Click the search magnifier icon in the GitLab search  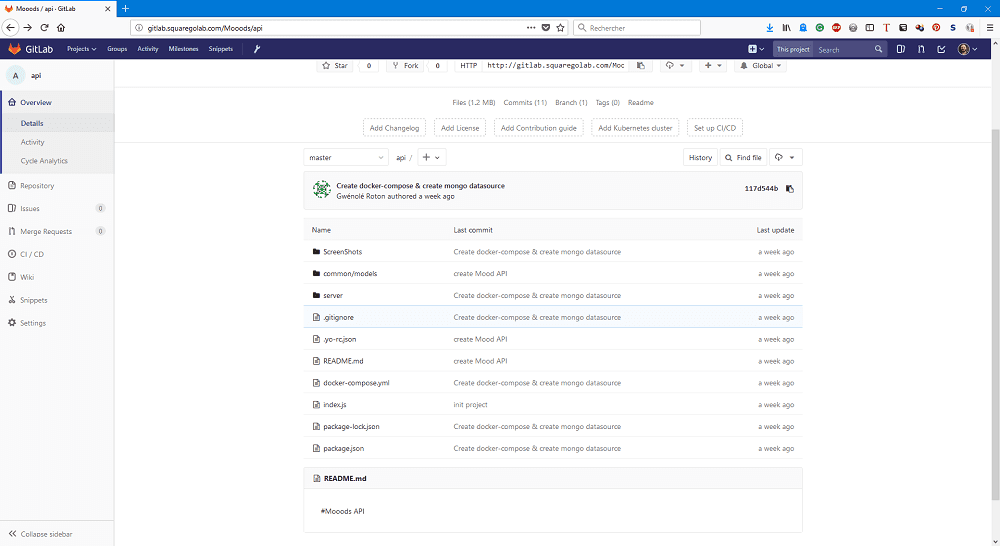[x=878, y=49]
